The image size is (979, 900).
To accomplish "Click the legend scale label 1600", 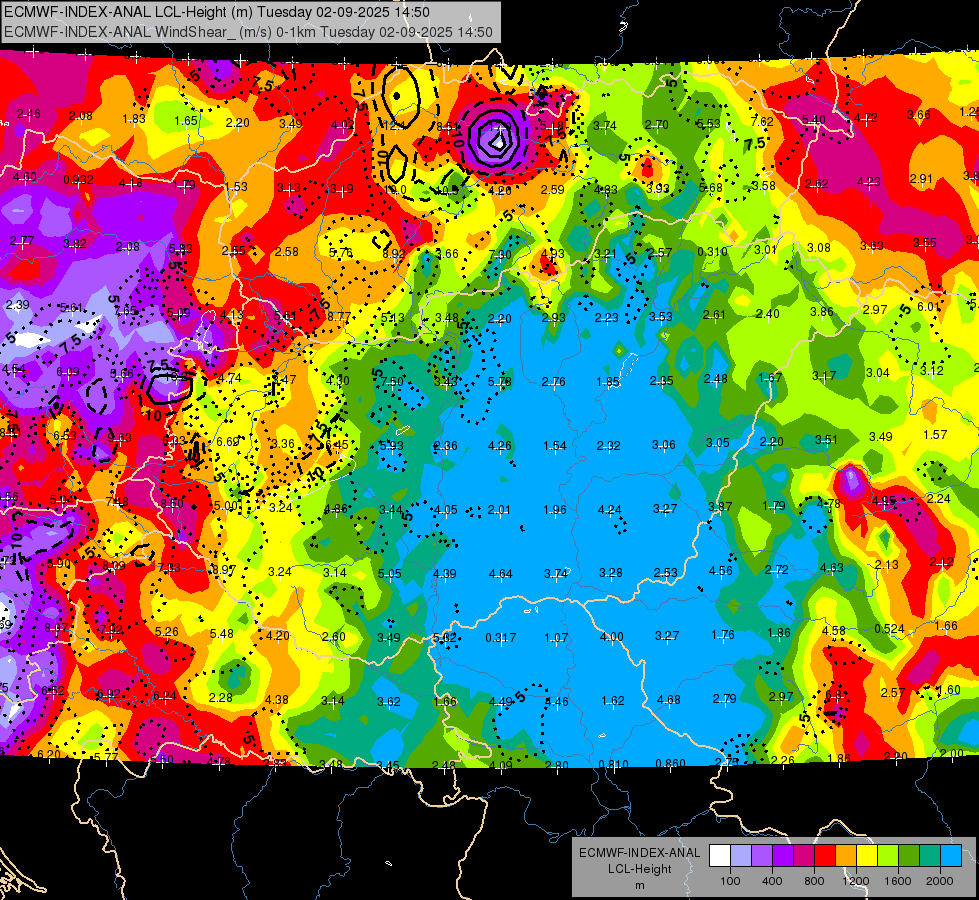I will pos(898,881).
